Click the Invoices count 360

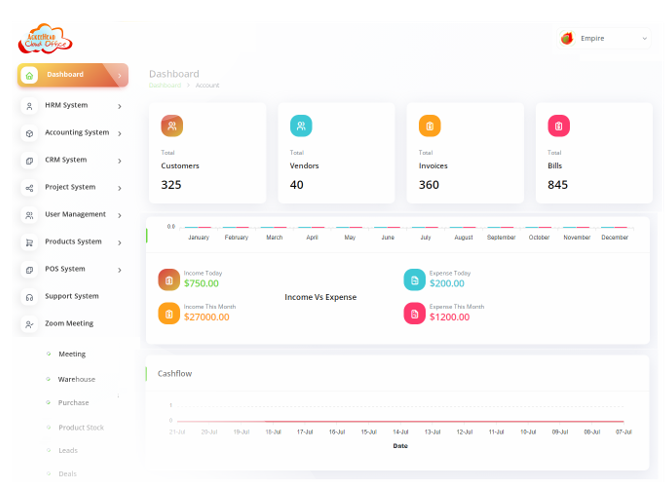pos(429,185)
